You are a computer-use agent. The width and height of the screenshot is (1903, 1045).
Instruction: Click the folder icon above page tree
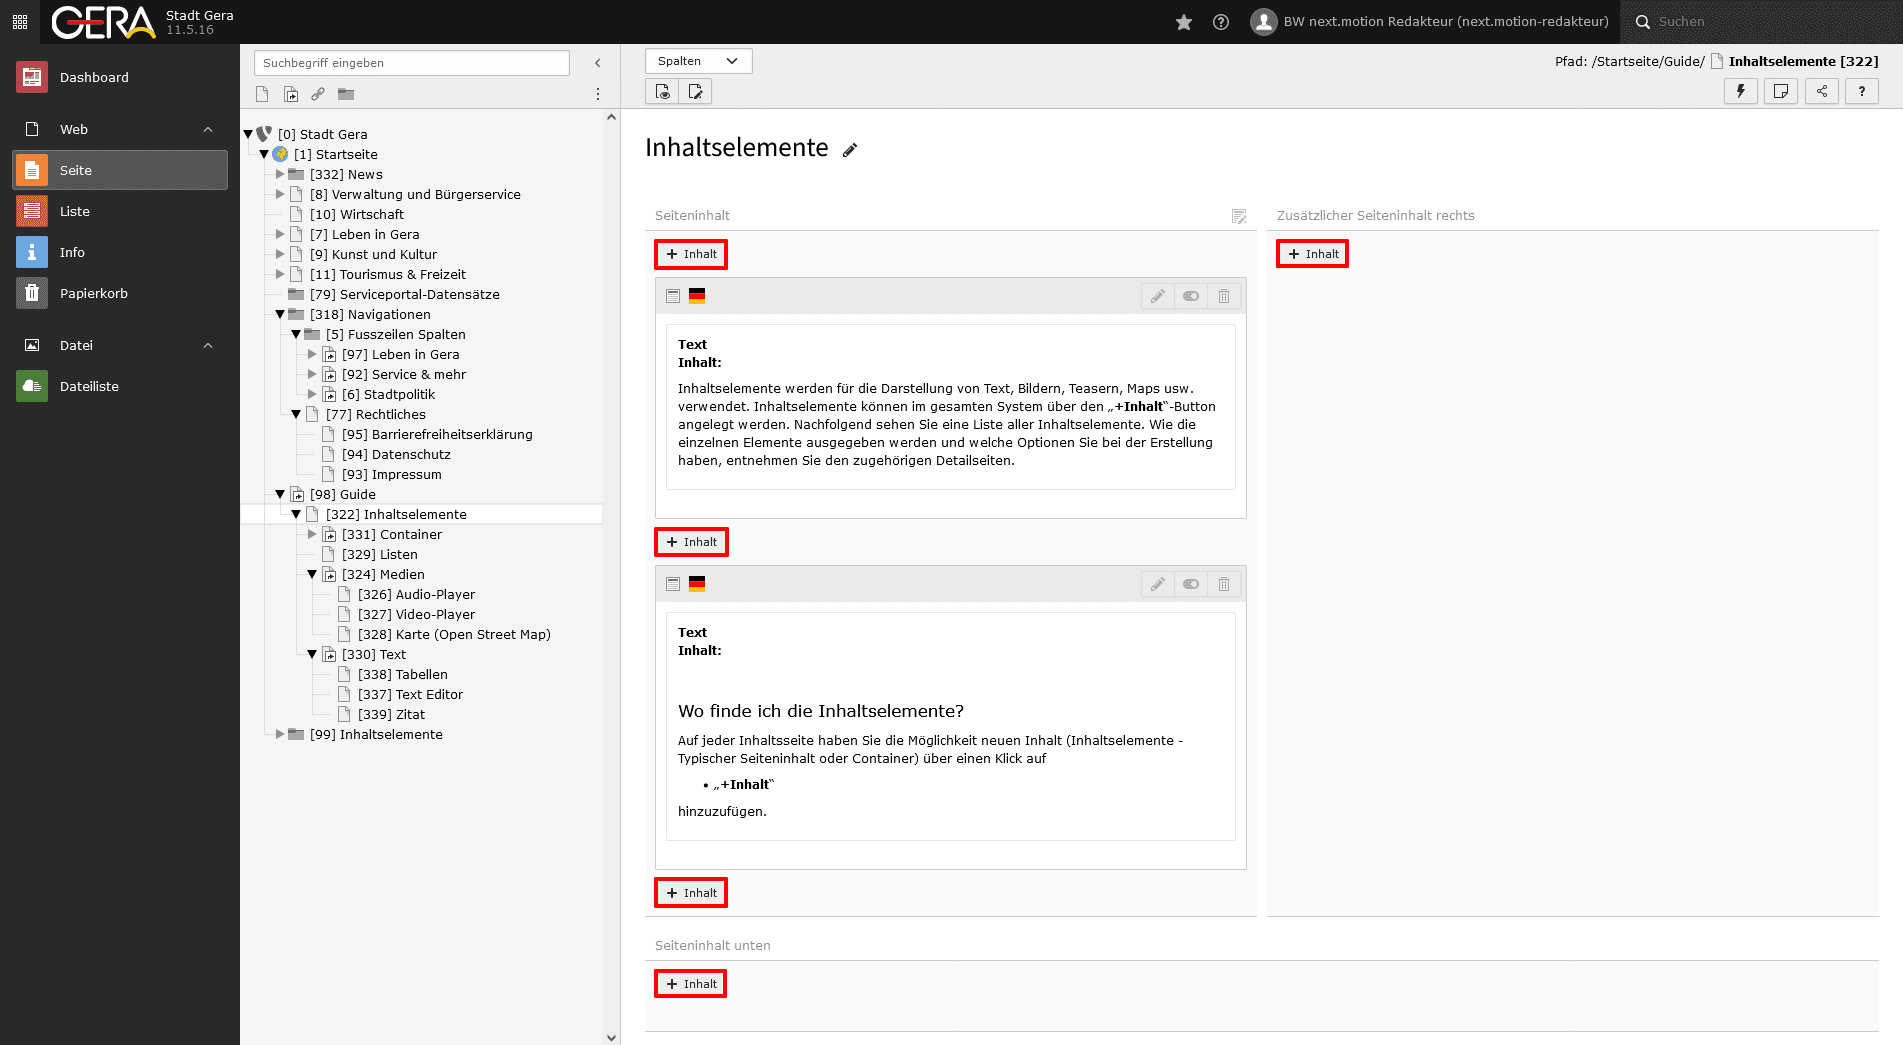pos(346,94)
